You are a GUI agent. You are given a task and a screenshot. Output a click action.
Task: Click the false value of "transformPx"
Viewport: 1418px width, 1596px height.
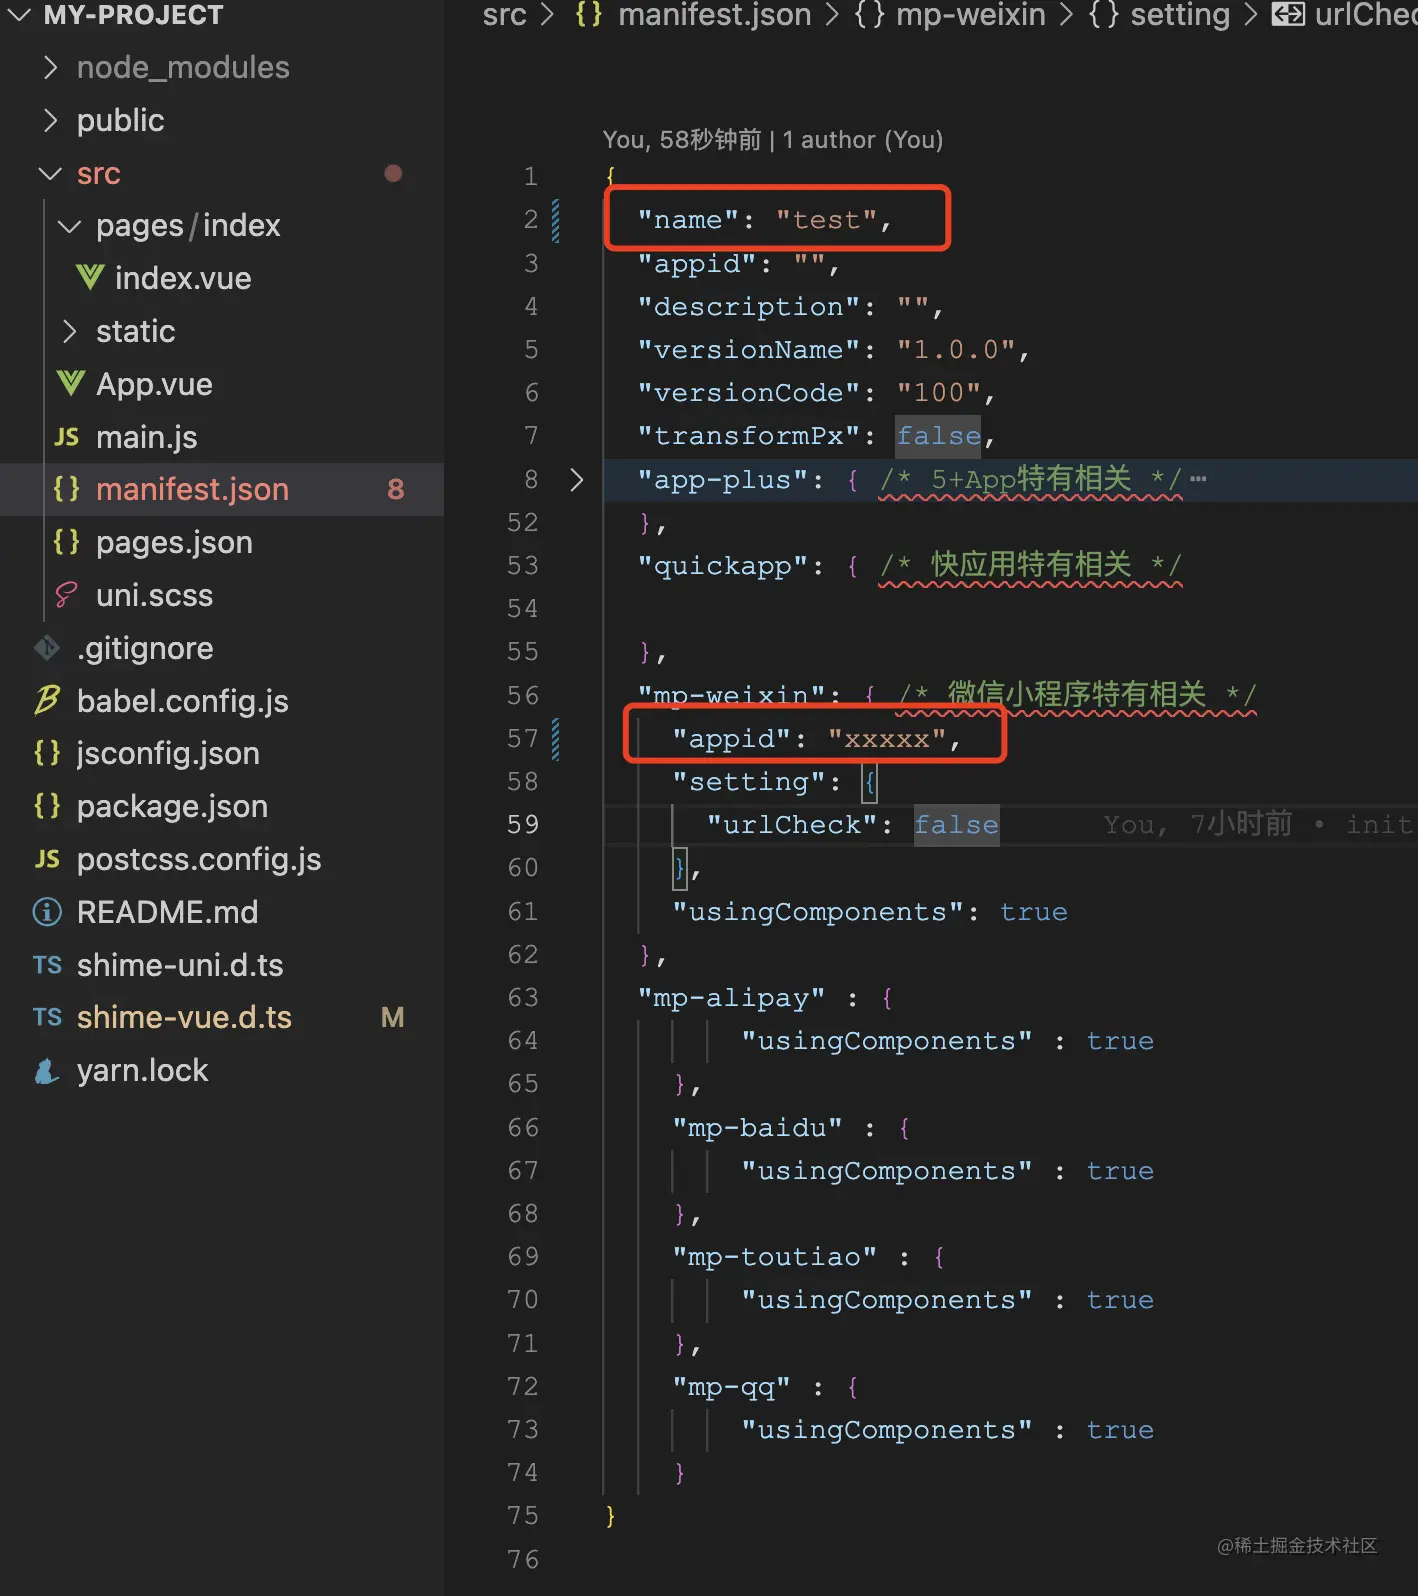click(938, 436)
